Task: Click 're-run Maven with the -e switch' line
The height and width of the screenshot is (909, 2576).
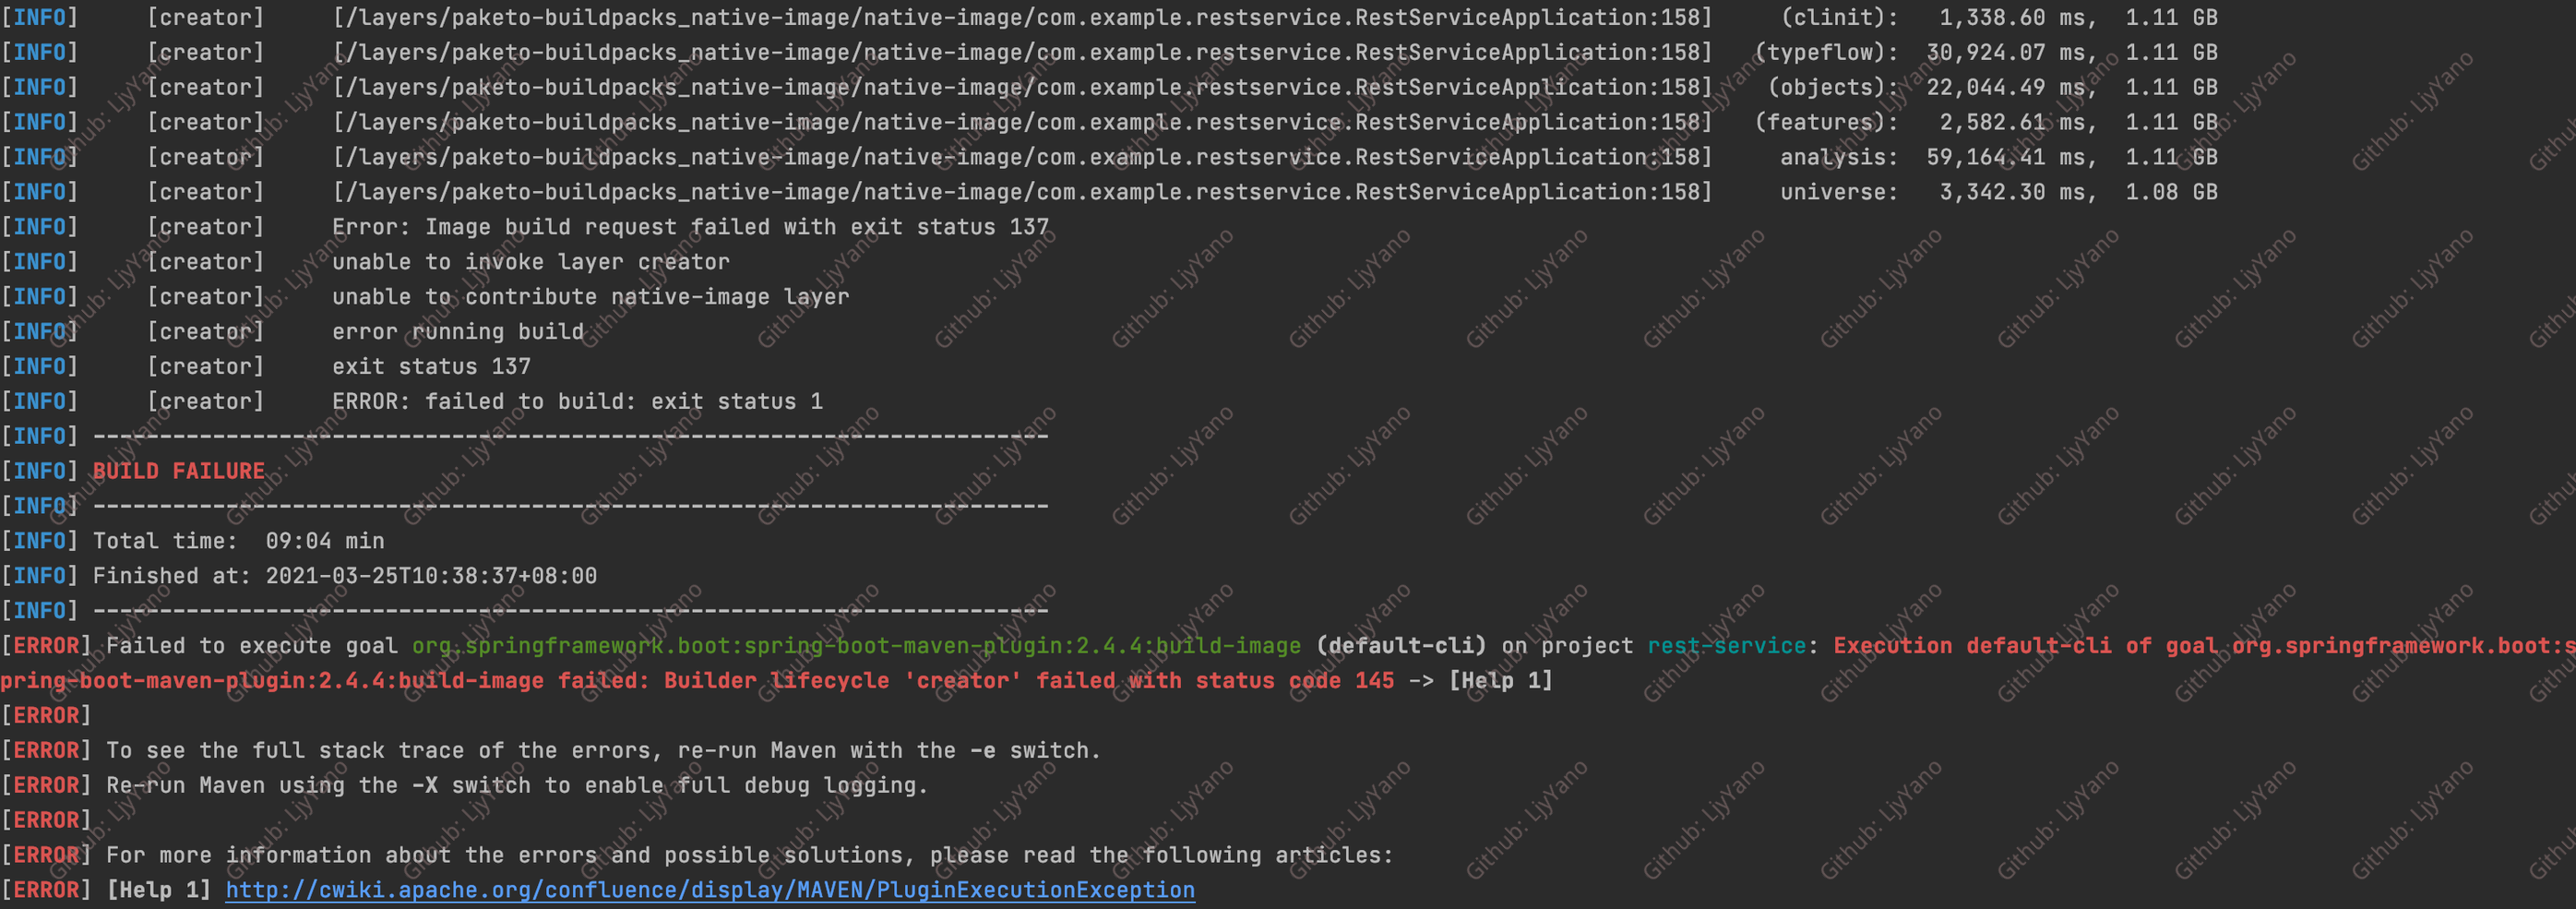Action: pos(604,751)
